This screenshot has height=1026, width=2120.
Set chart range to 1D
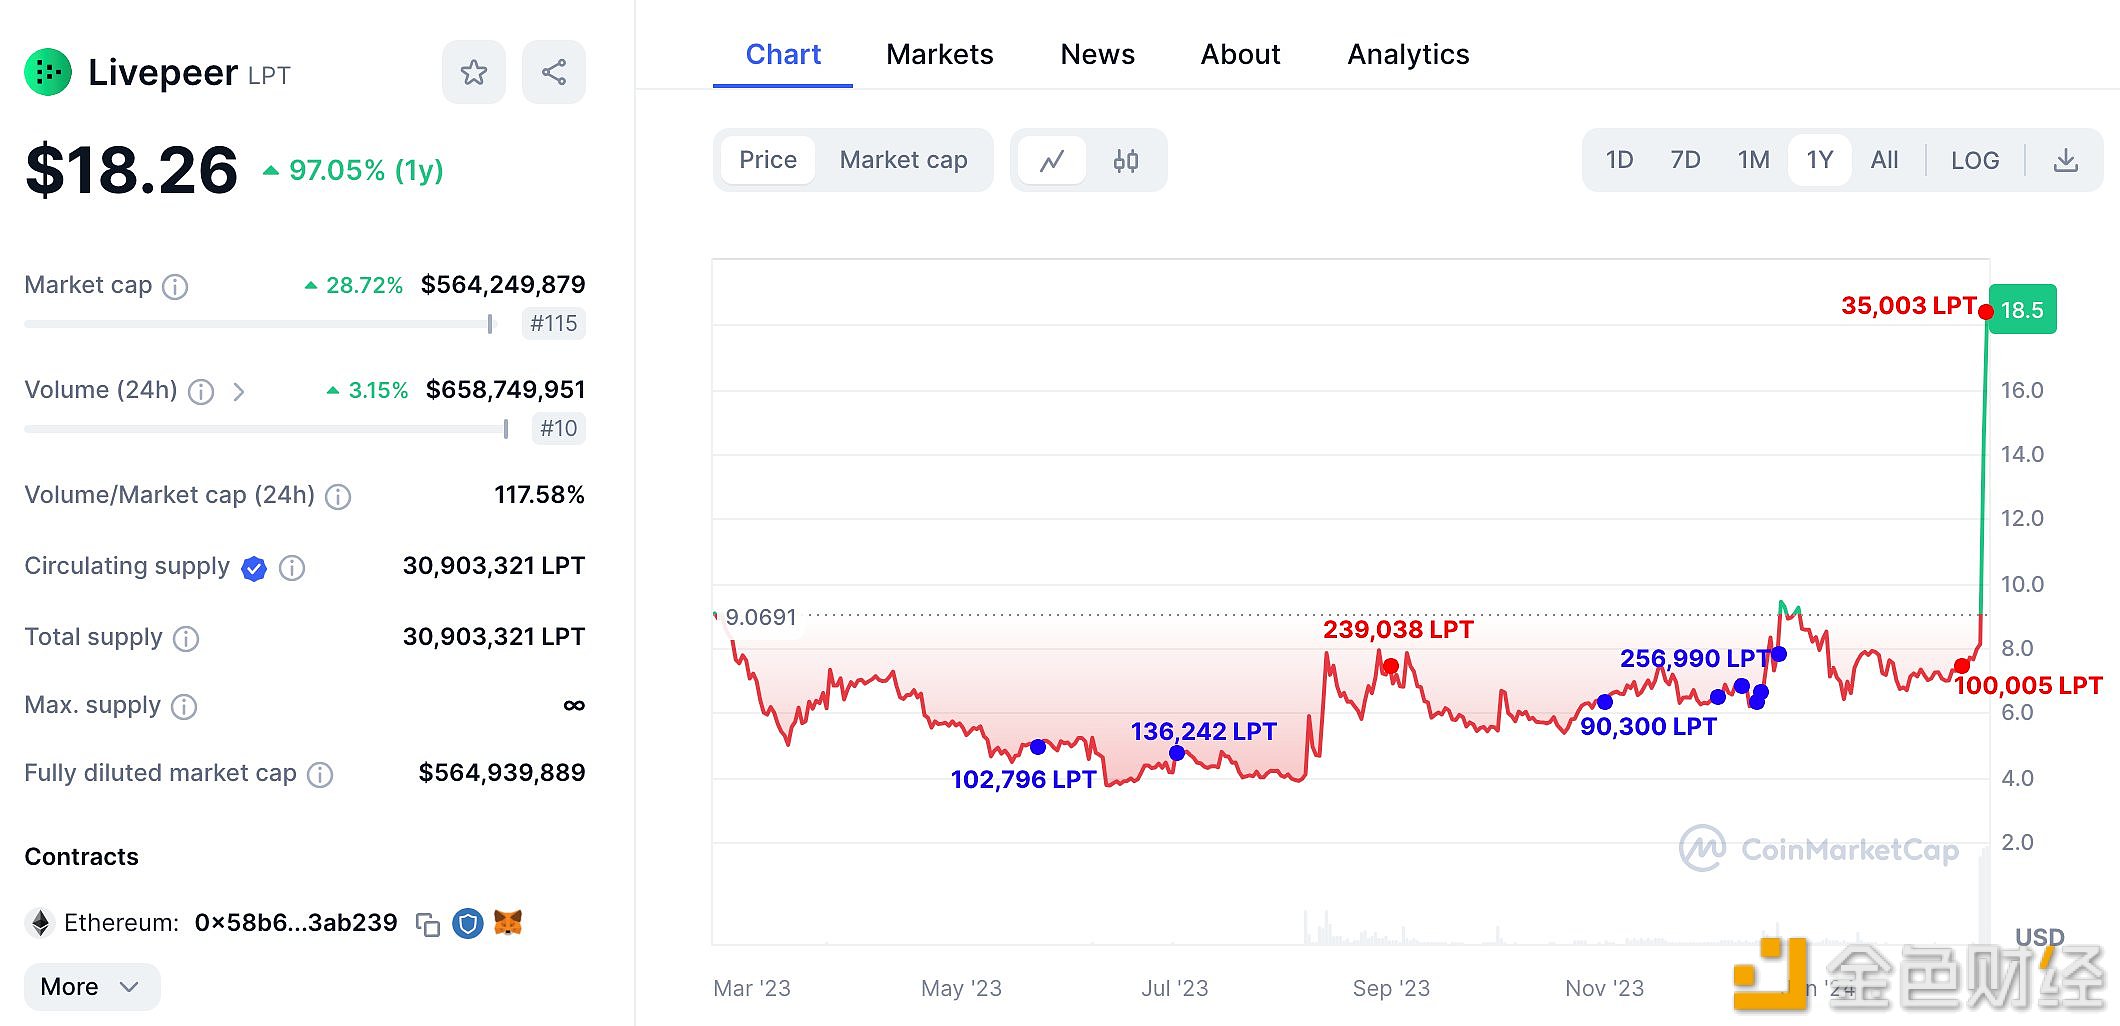tap(1619, 160)
